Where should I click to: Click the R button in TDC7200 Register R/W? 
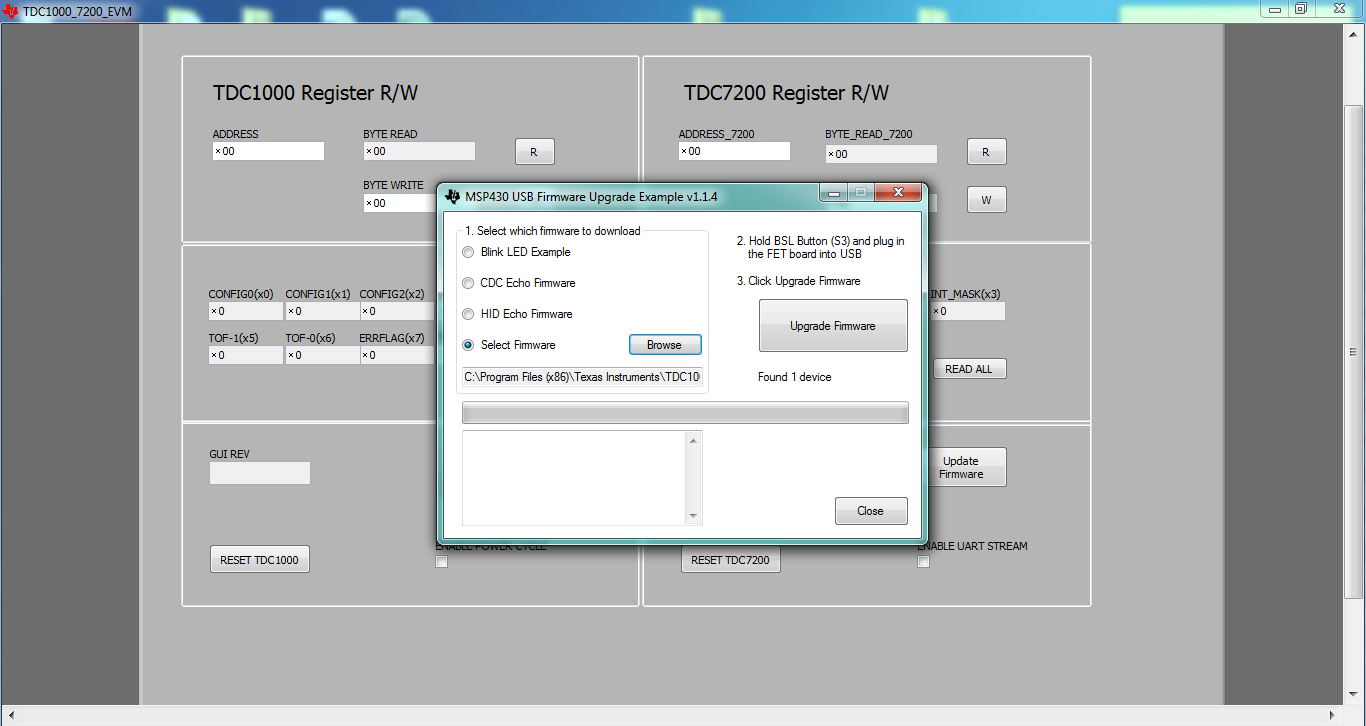[x=986, y=152]
